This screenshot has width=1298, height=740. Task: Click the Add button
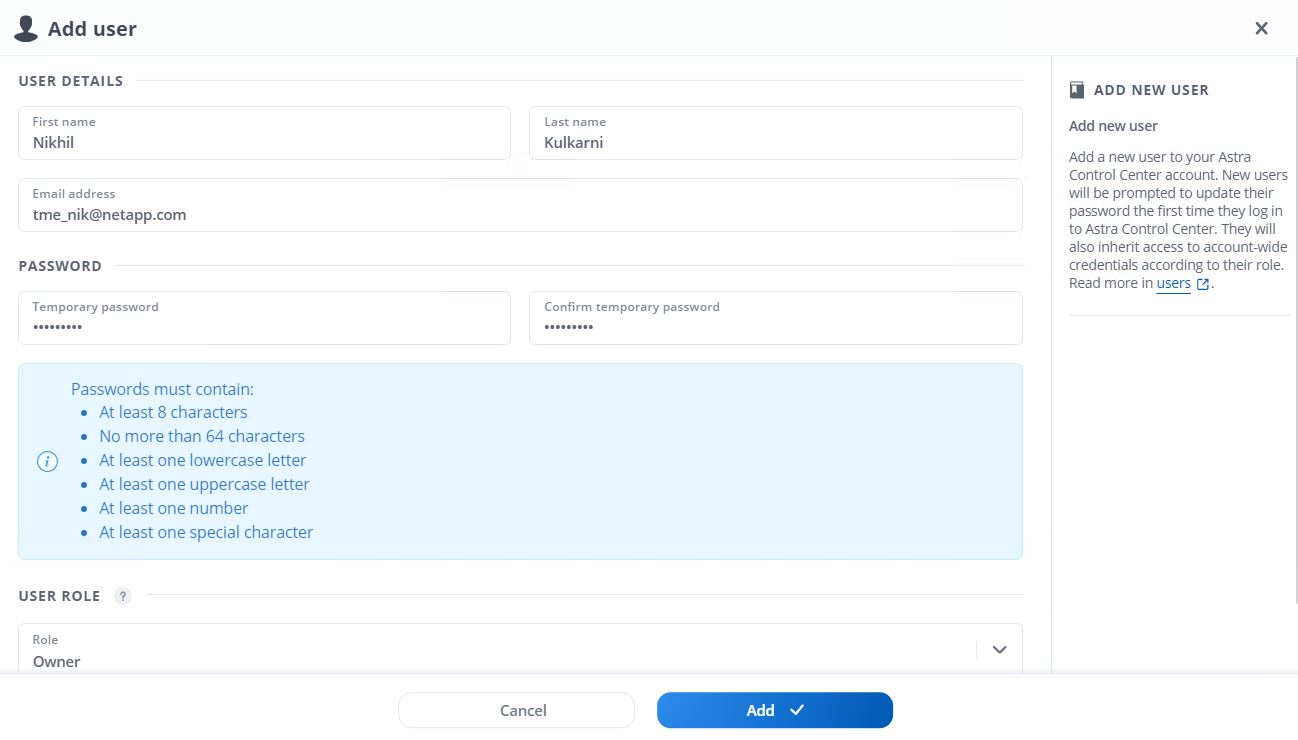tap(775, 710)
